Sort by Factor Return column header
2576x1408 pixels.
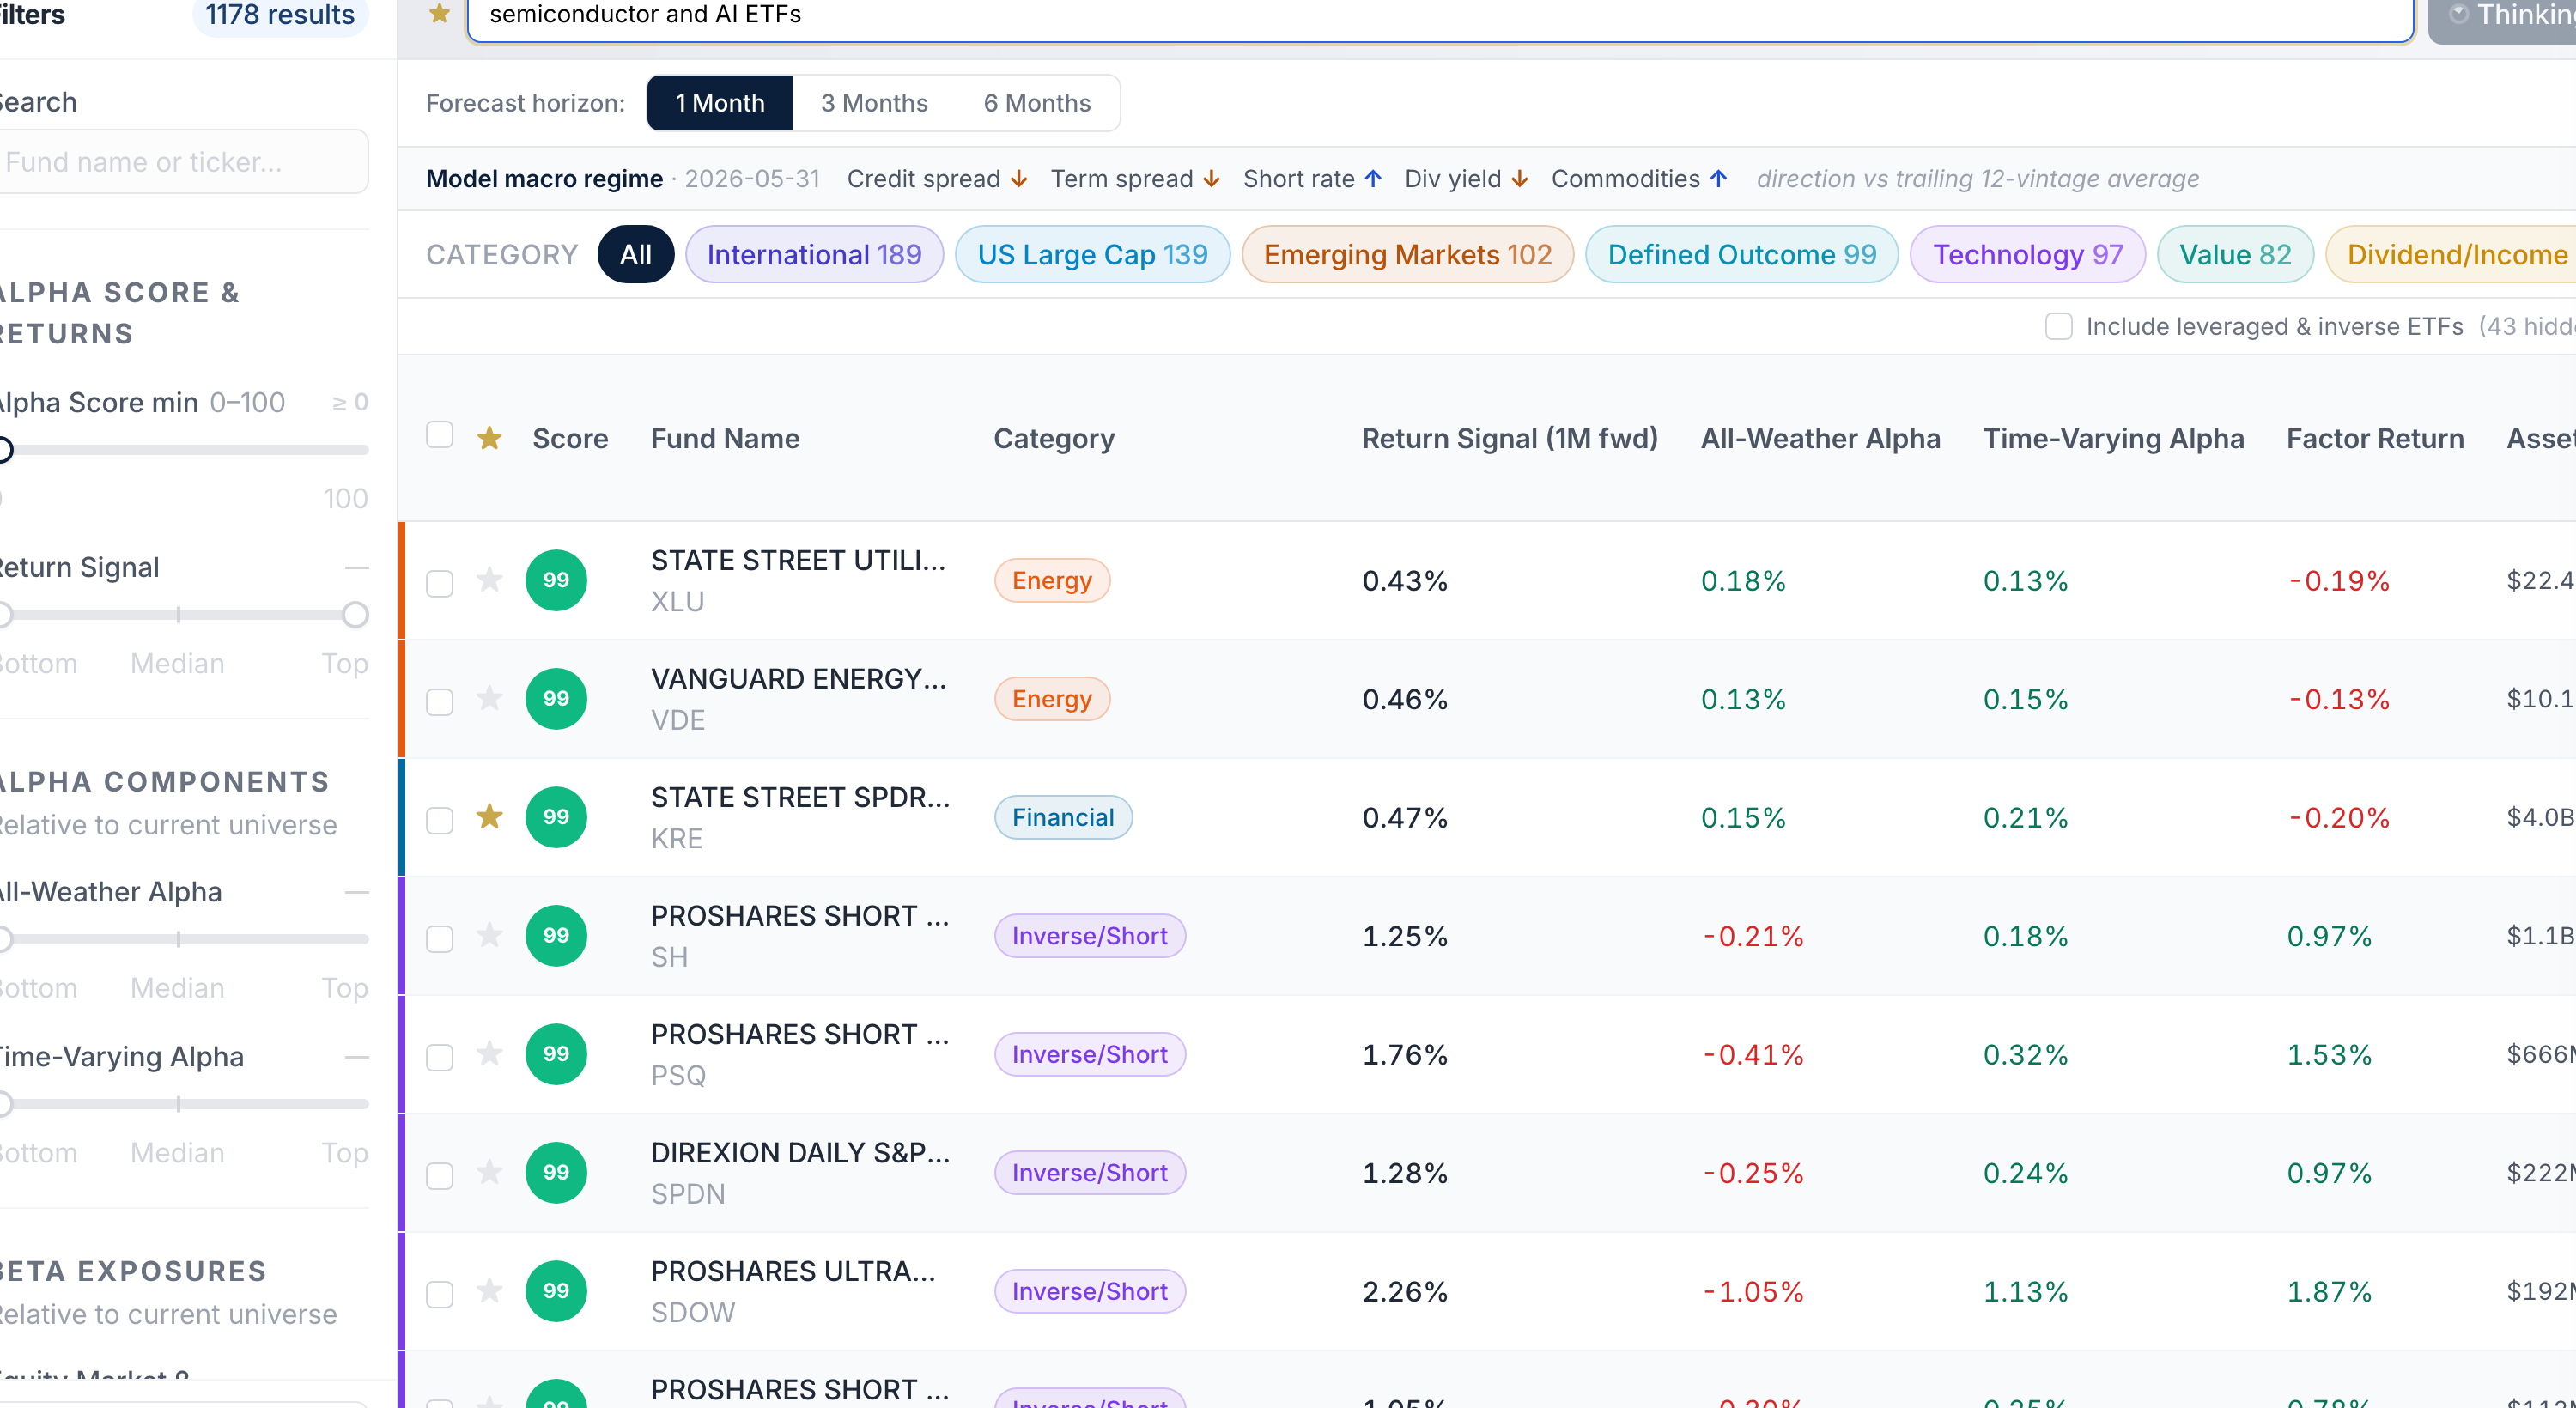tap(2375, 438)
